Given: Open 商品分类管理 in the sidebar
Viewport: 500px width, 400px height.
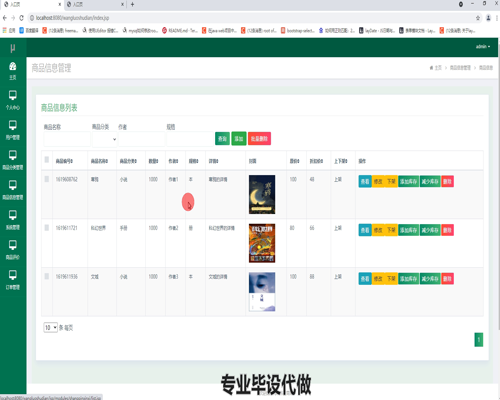Looking at the screenshot, I should (13, 160).
